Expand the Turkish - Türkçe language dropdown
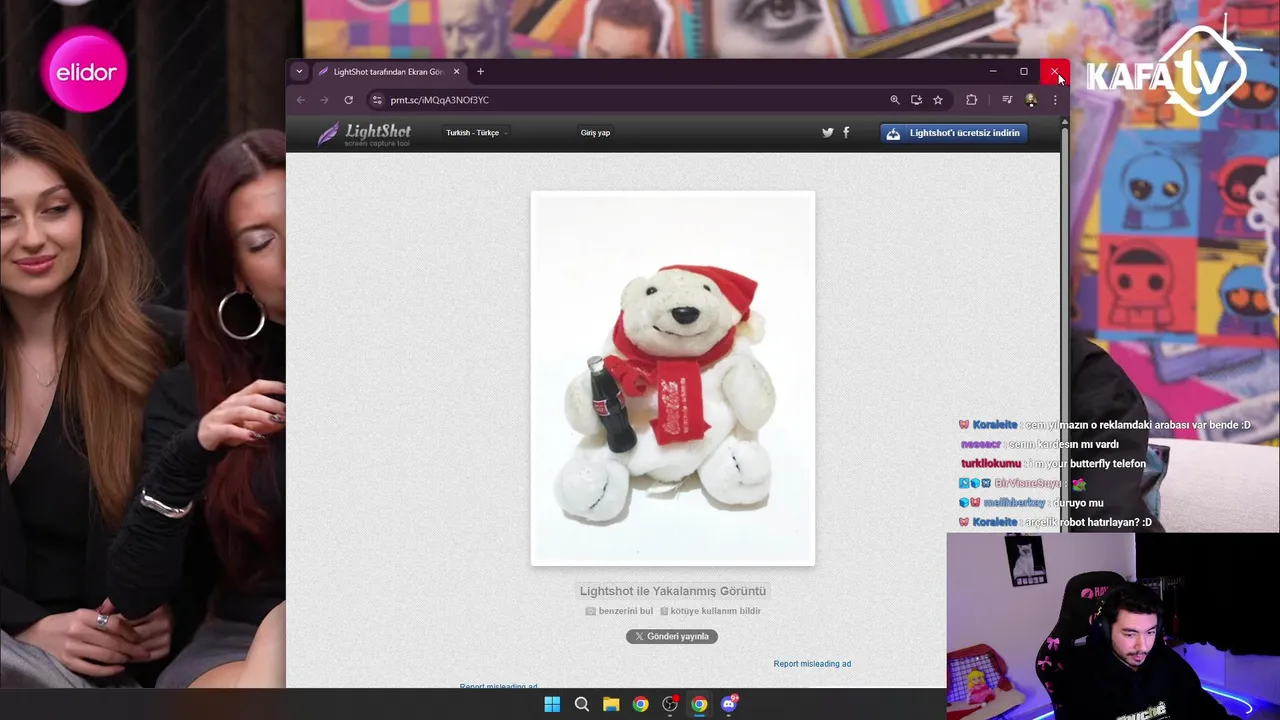 476,133
